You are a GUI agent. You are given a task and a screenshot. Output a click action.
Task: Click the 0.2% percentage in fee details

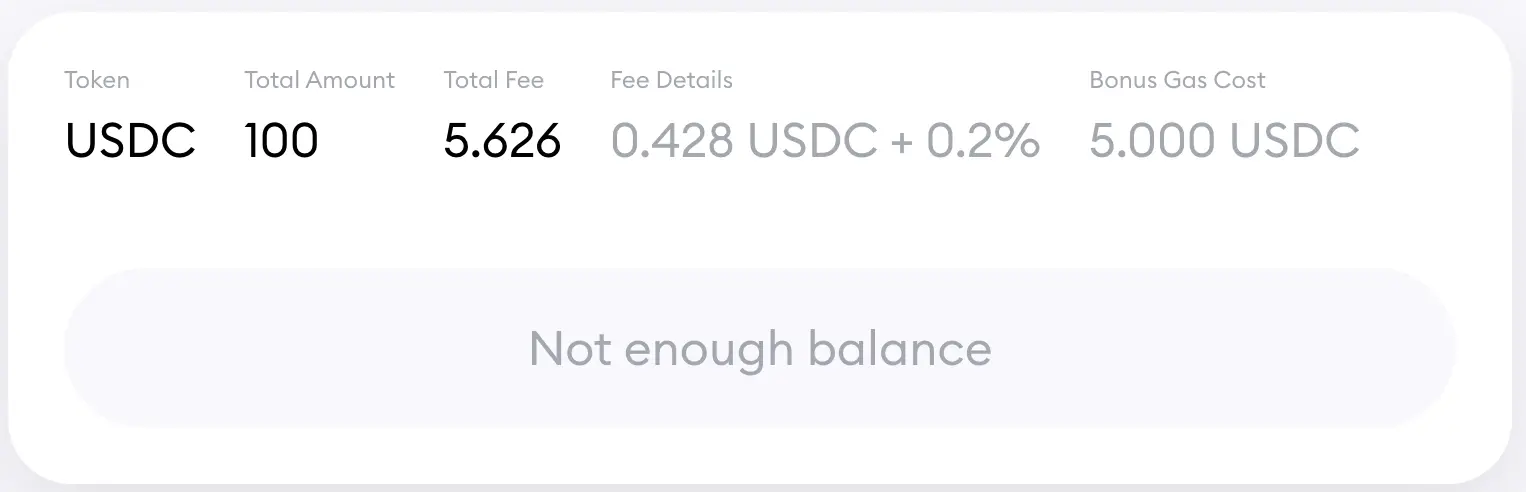[983, 141]
